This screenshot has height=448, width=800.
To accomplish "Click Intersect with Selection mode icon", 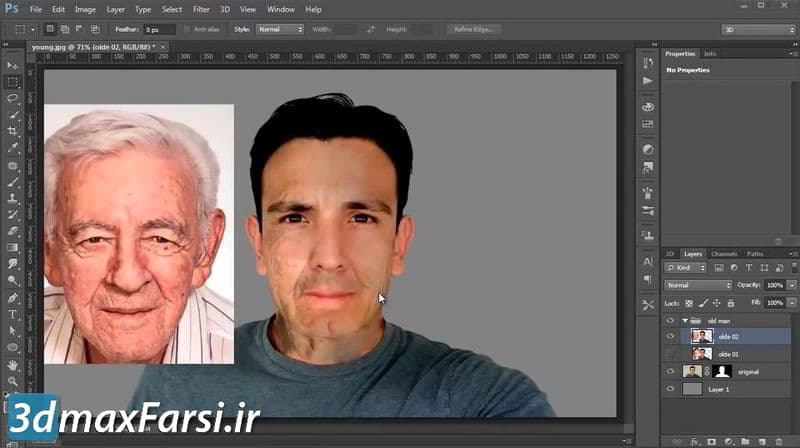I will pyautogui.click(x=95, y=29).
